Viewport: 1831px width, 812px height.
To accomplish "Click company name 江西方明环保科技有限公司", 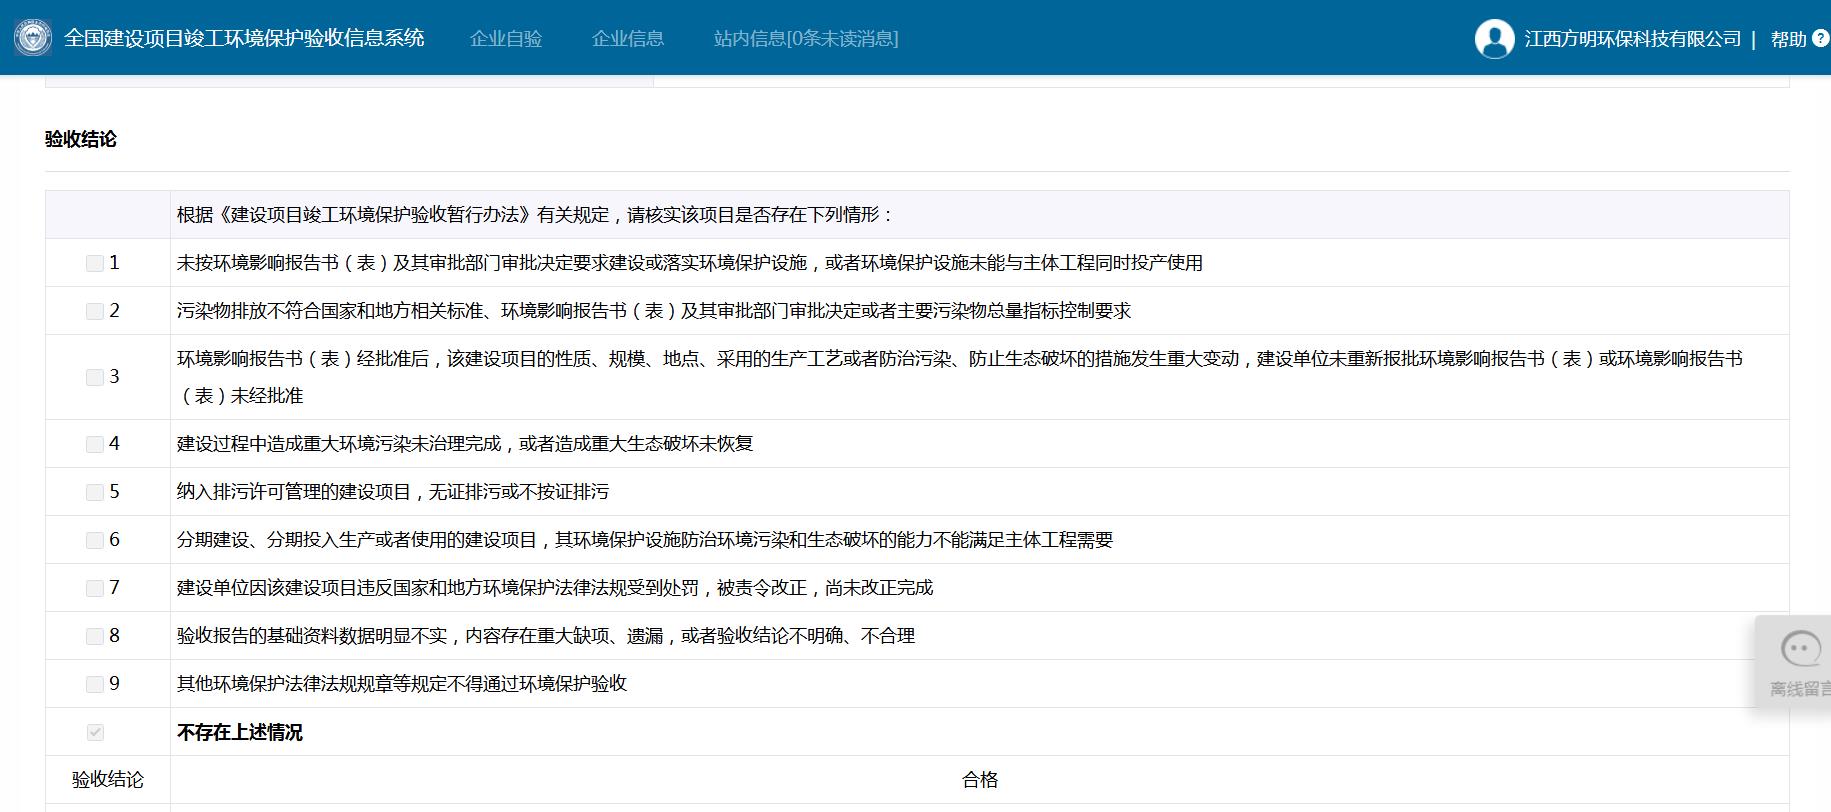I will coord(1632,39).
